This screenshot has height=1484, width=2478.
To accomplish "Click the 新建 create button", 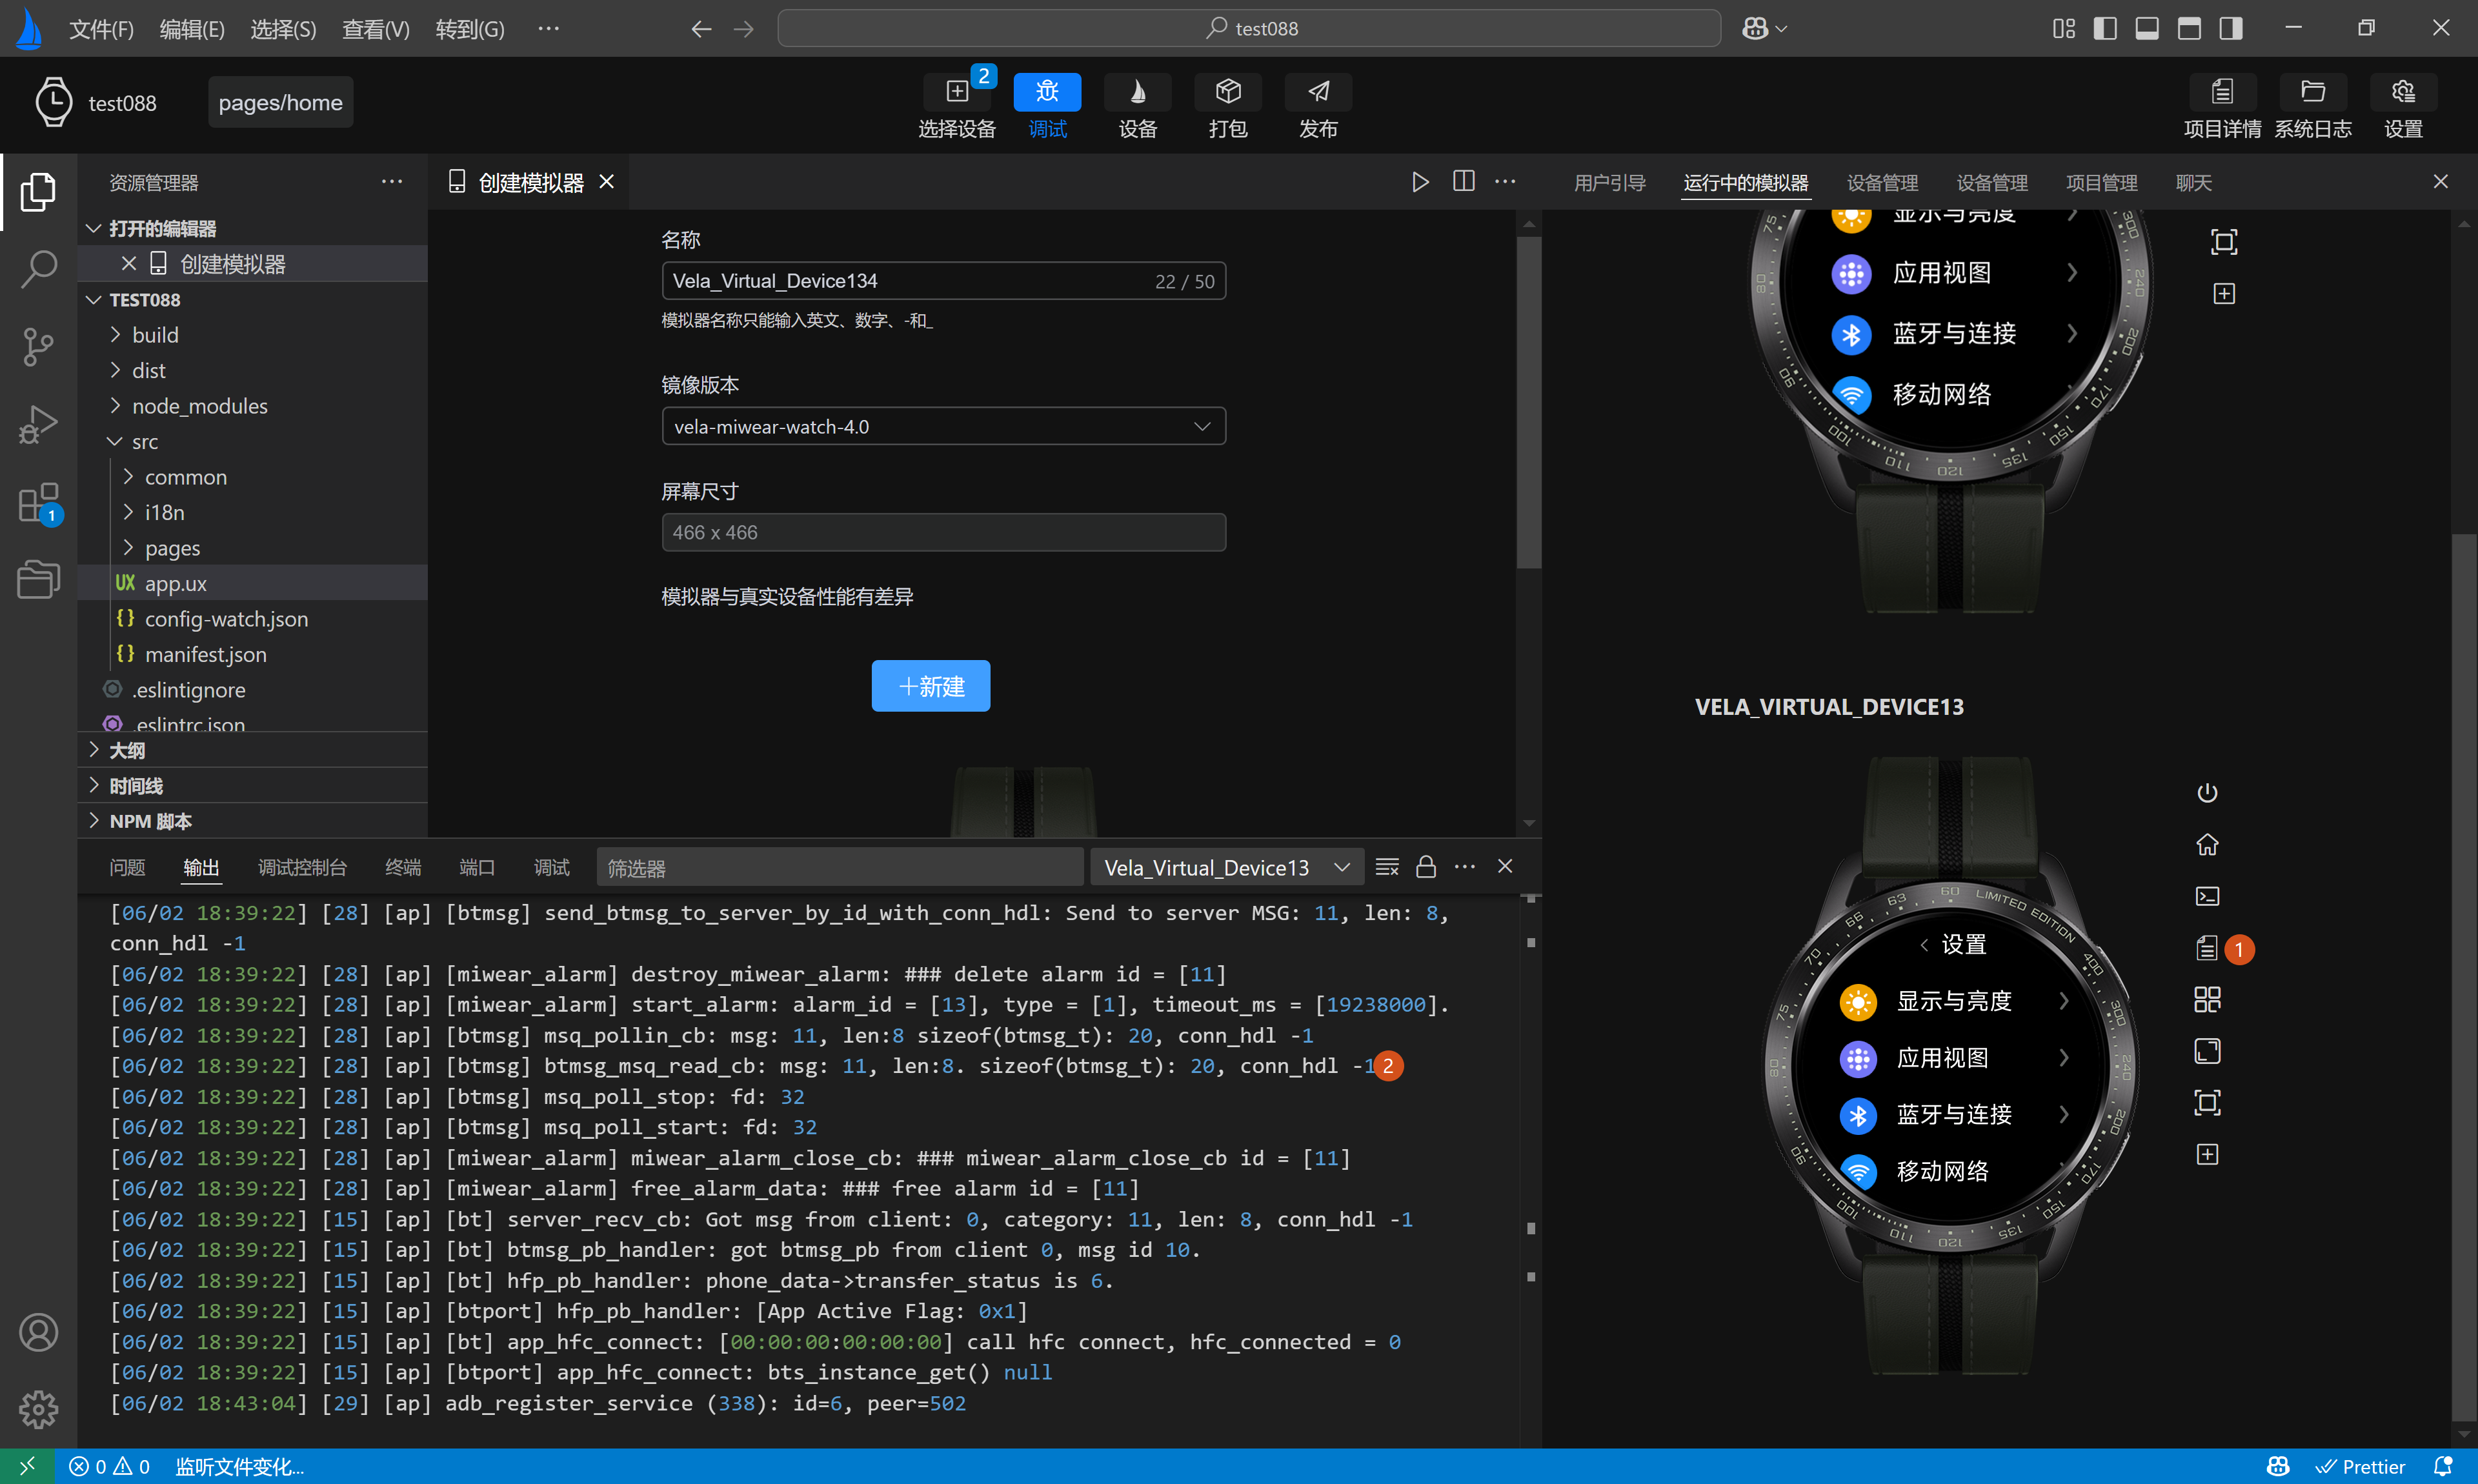I will (930, 686).
